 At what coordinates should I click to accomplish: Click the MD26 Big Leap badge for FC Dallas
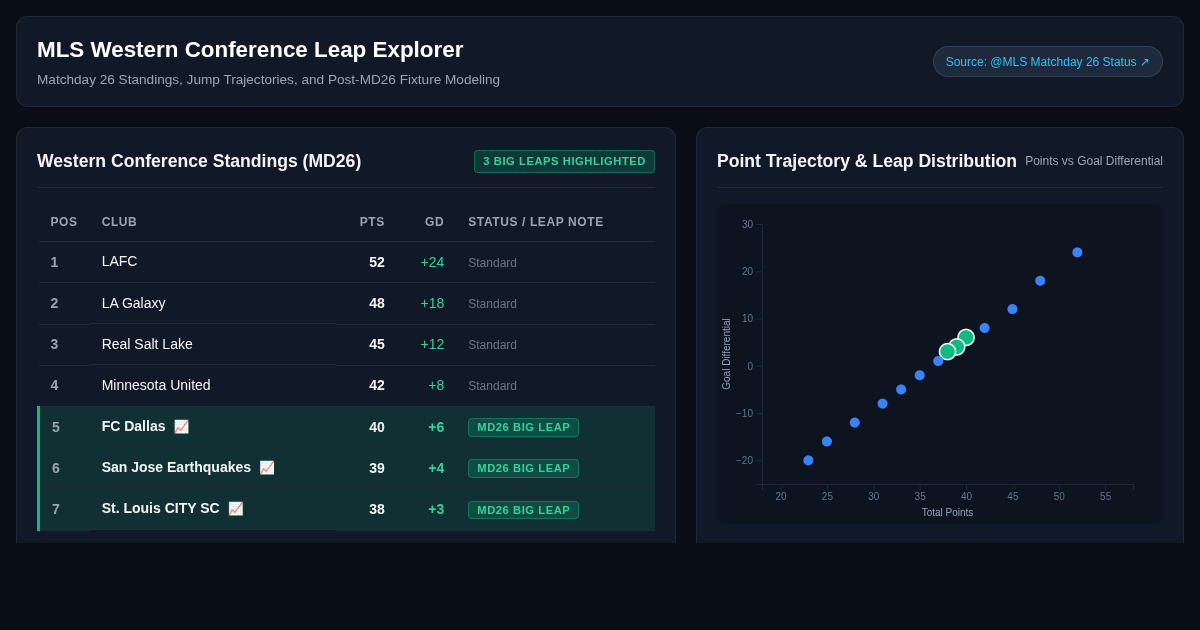(523, 427)
